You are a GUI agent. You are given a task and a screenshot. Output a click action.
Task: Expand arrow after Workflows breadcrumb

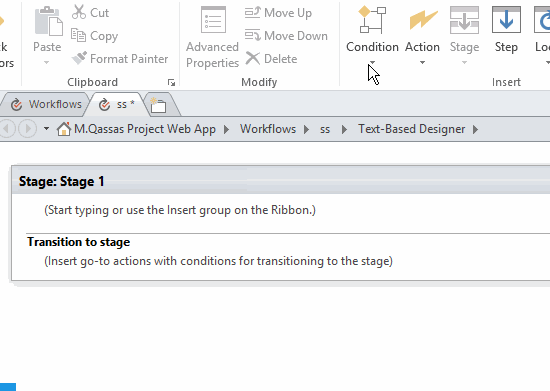click(x=307, y=129)
